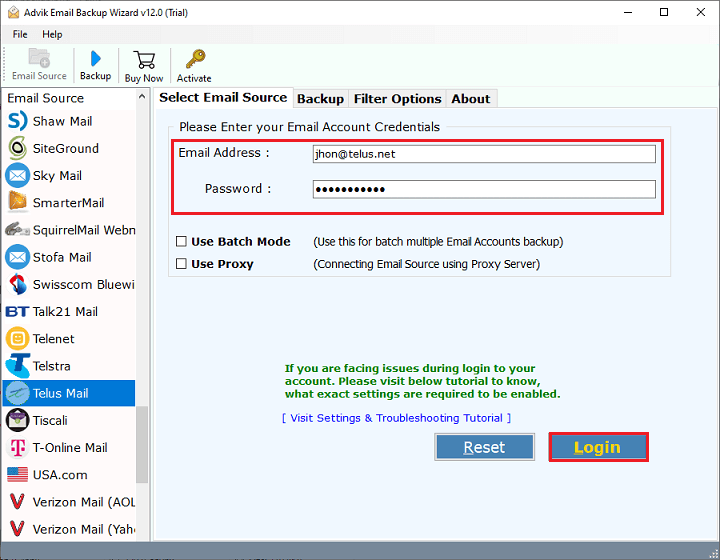Select Sky Mail text in list

click(57, 175)
